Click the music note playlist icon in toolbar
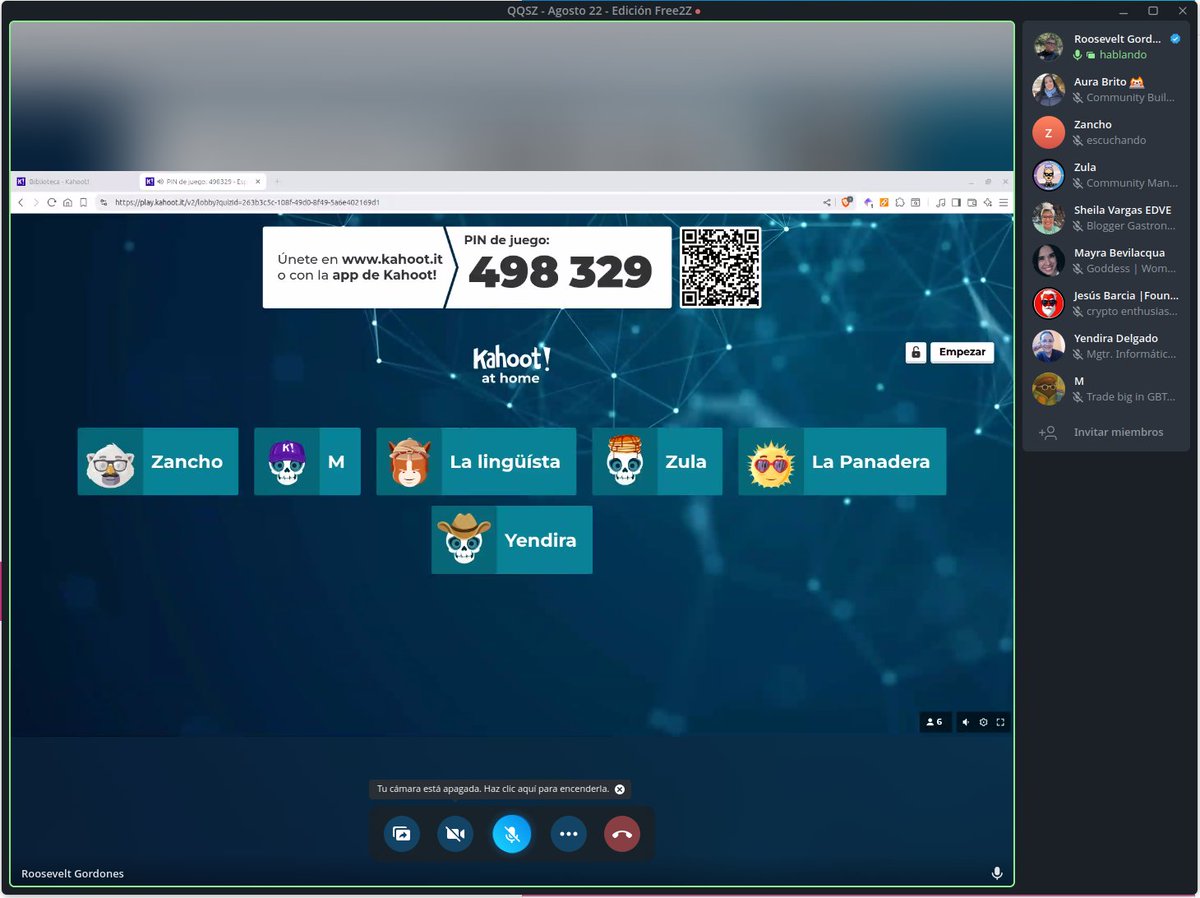This screenshot has height=898, width=1200. point(940,202)
